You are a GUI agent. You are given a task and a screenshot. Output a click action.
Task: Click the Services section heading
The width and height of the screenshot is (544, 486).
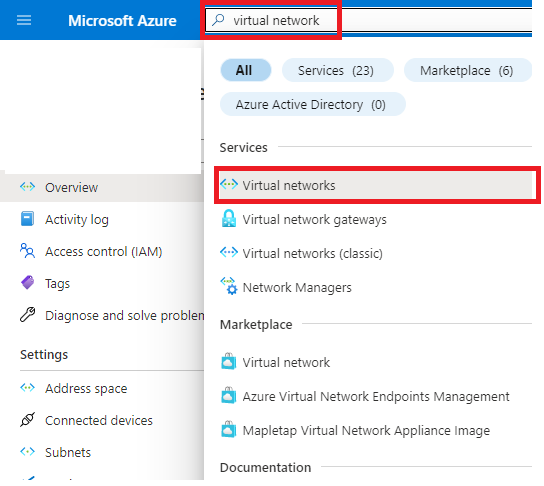(x=244, y=147)
